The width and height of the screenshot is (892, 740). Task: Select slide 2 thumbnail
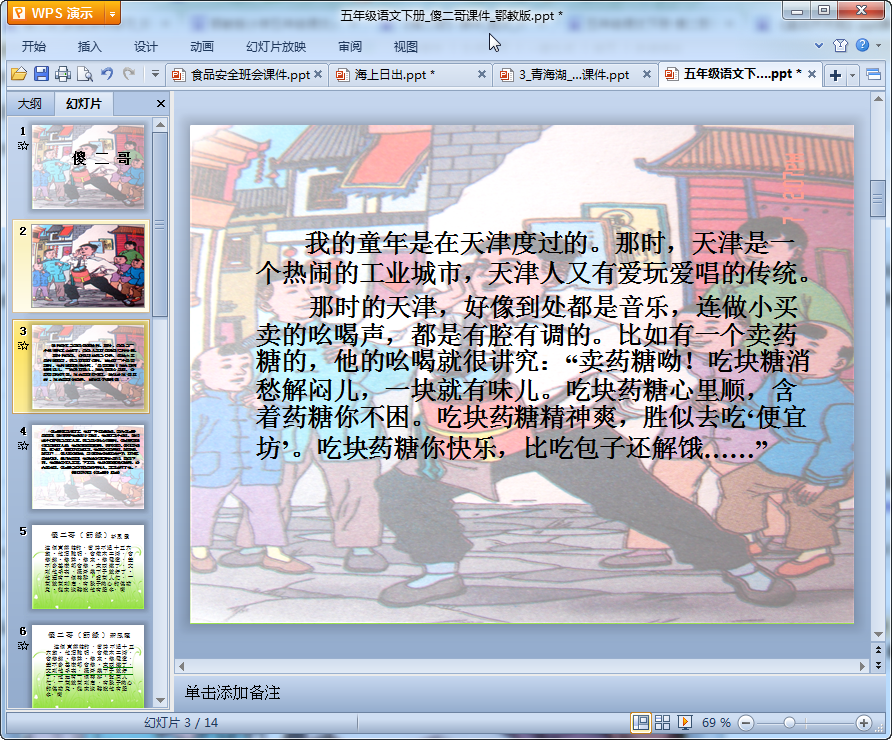88,266
